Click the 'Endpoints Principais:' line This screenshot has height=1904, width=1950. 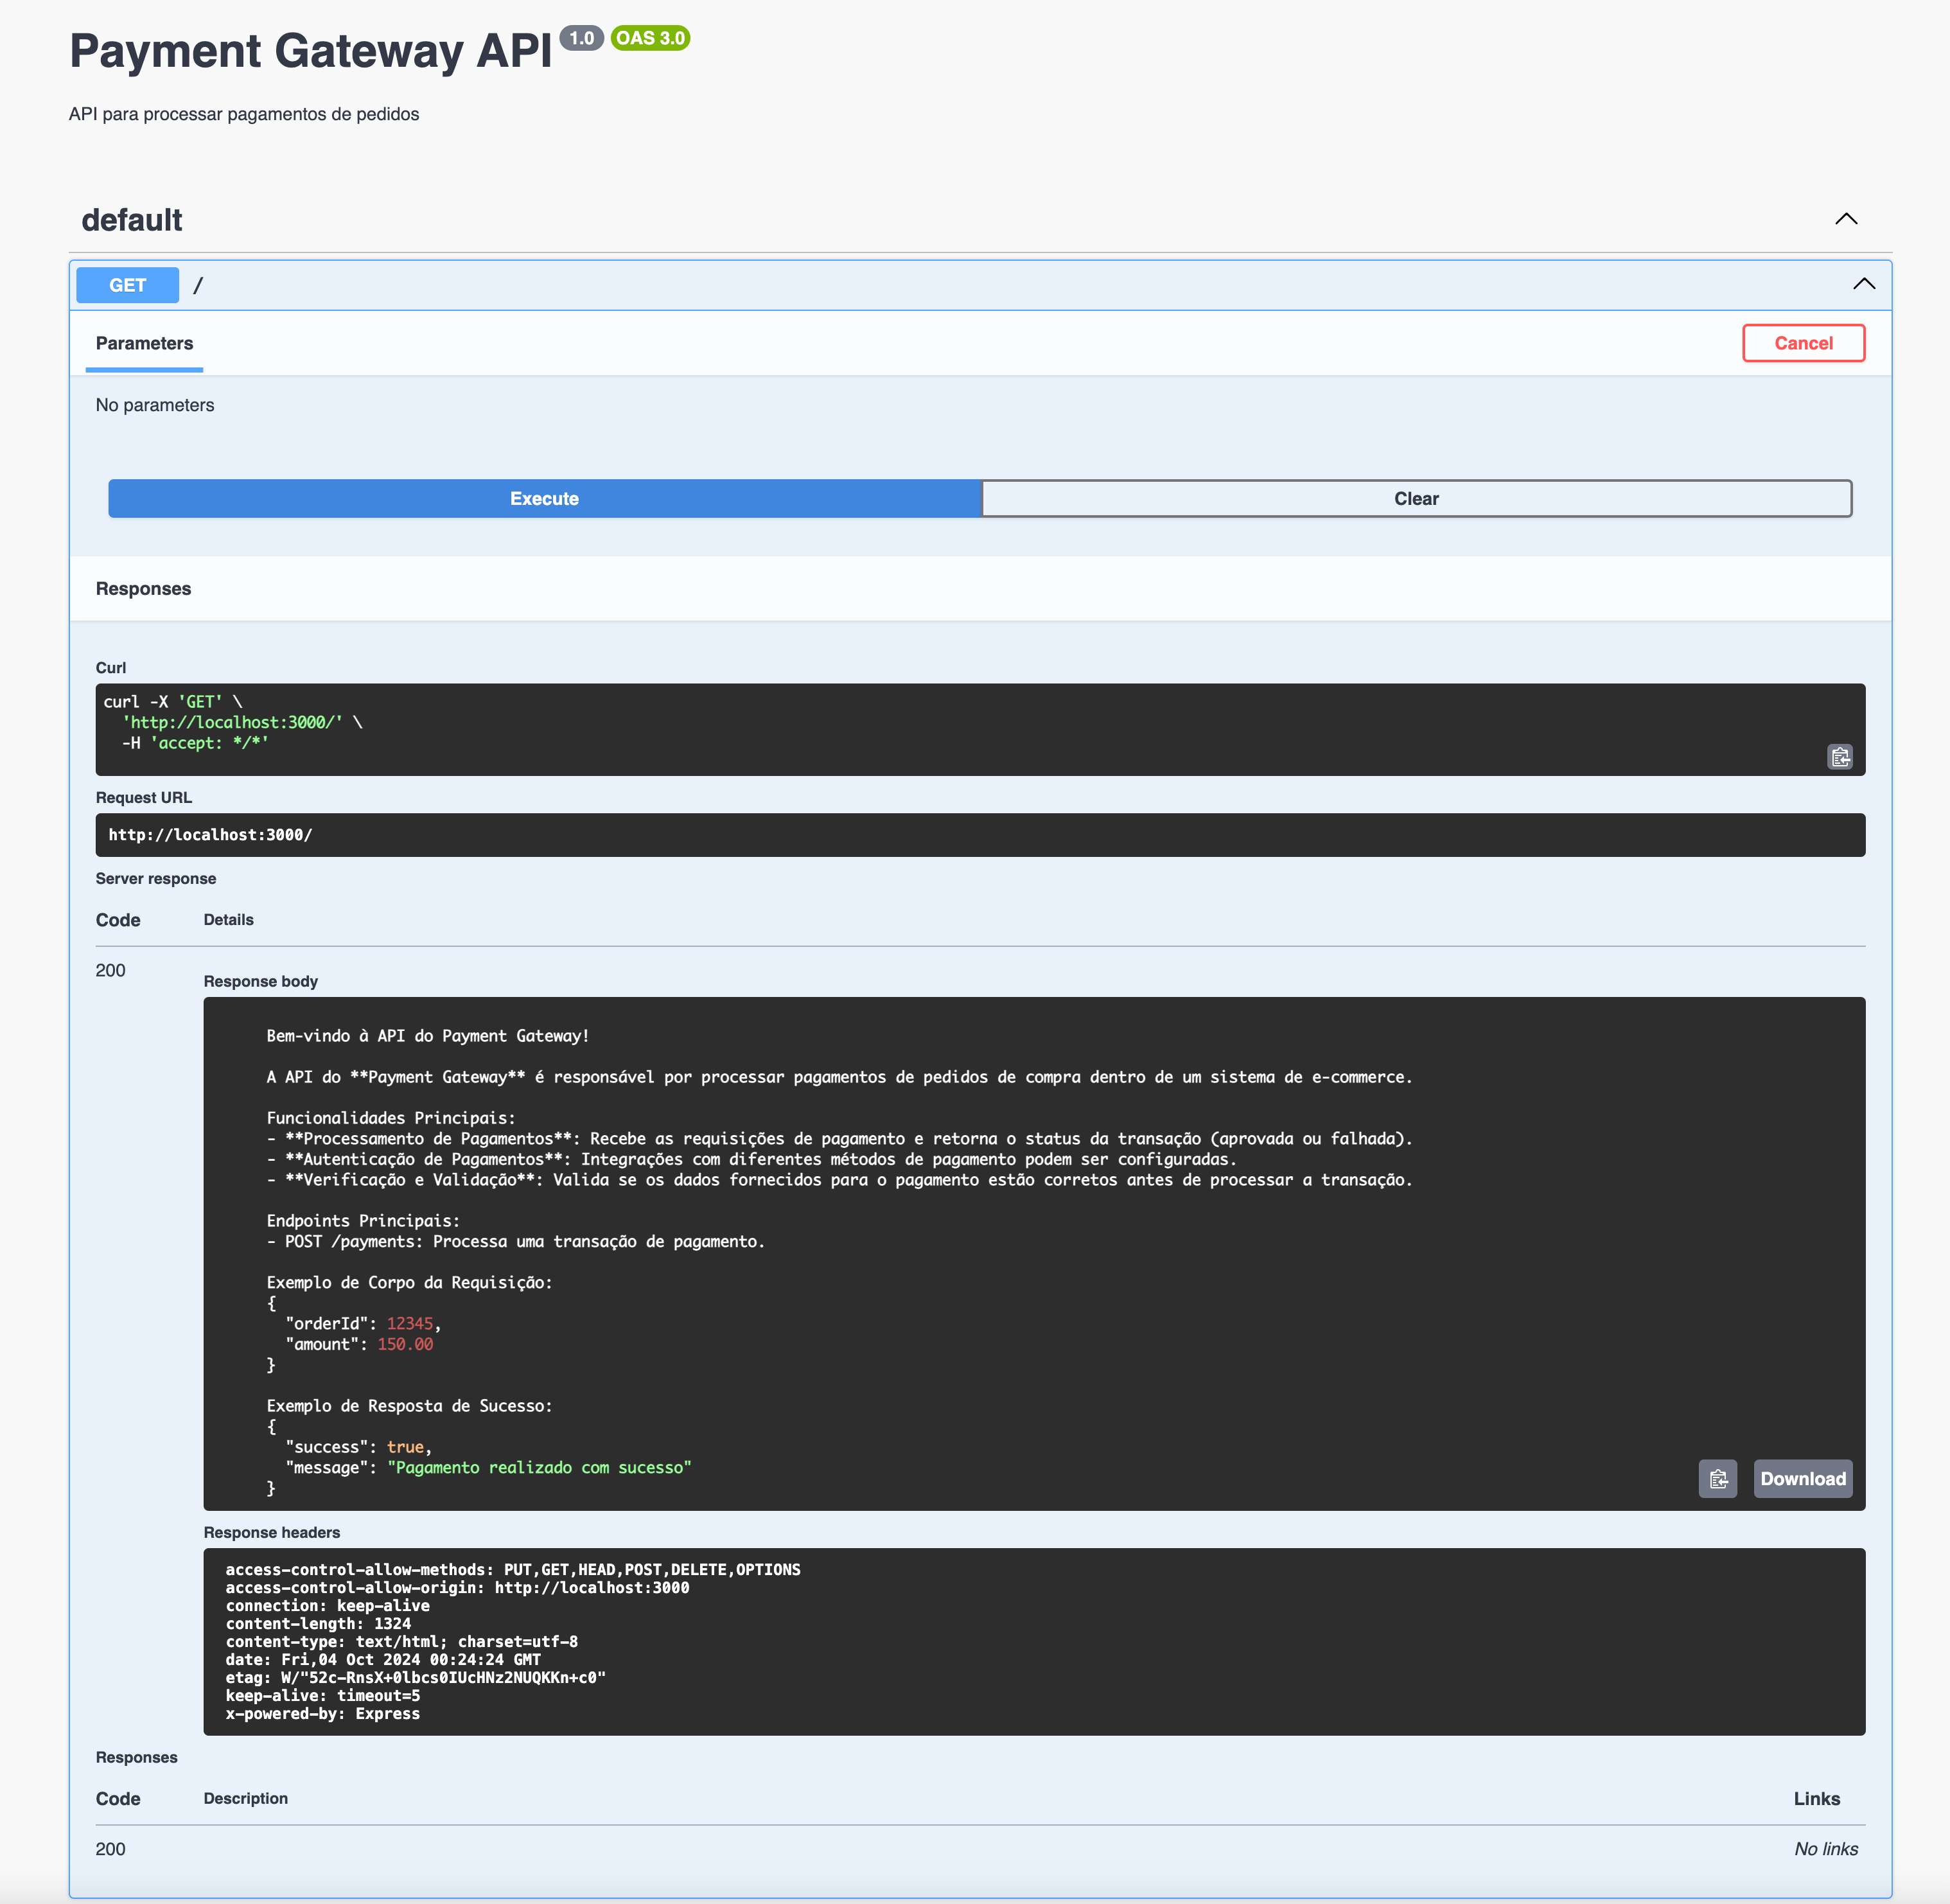coord(363,1221)
